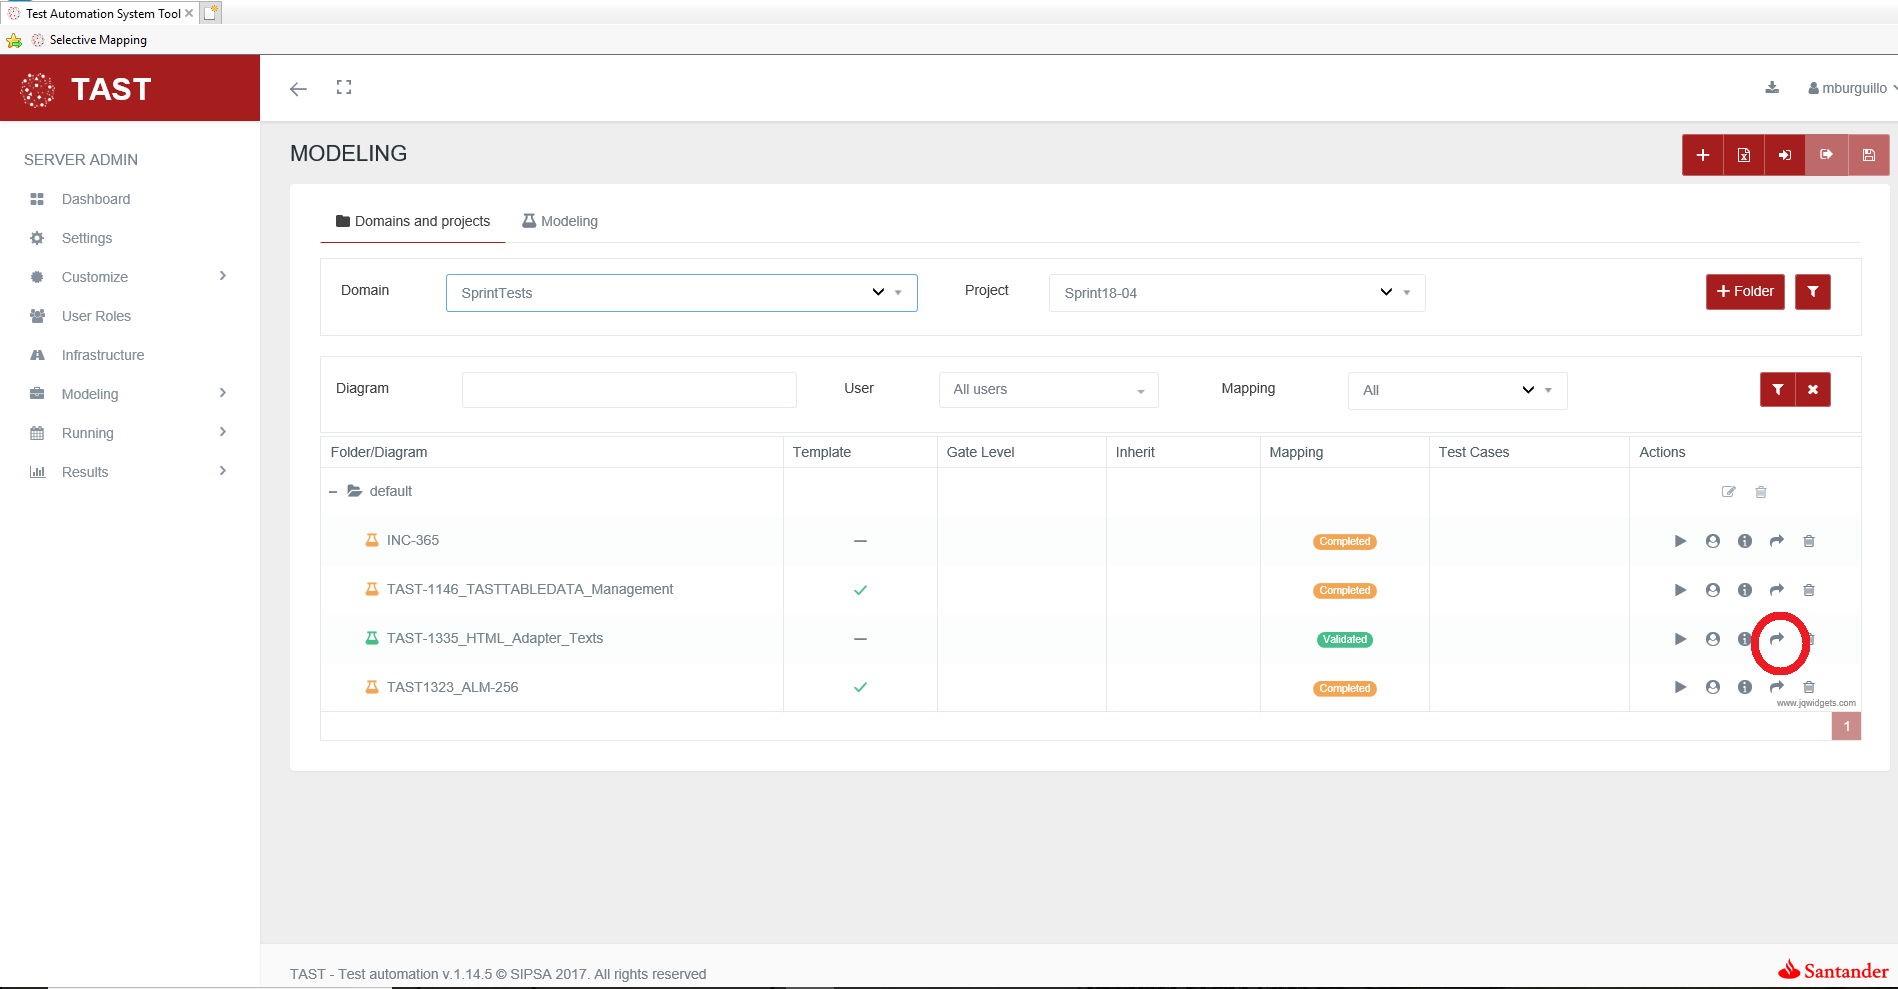1898x989 pixels.
Task: Click the share arrow for TAST-1335_HTML_Adapter_Texts
Action: pos(1776,639)
